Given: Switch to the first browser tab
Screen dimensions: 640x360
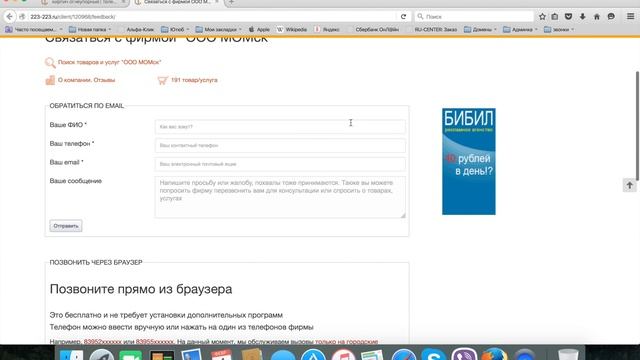Looking at the screenshot, I should tap(84, 2).
